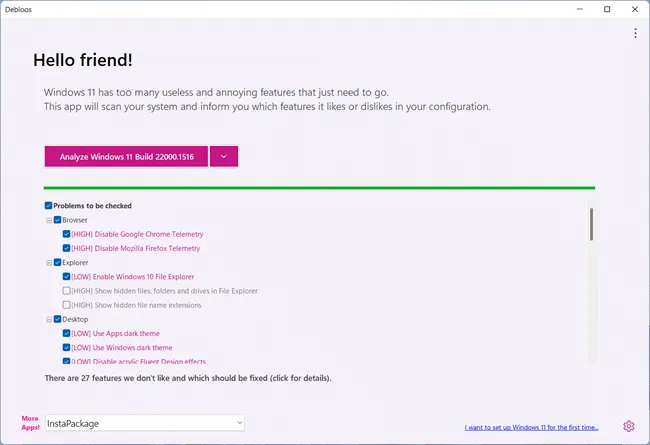The width and height of the screenshot is (650, 445).
Task: Collapse the Desktop tree group
Action: 48,319
